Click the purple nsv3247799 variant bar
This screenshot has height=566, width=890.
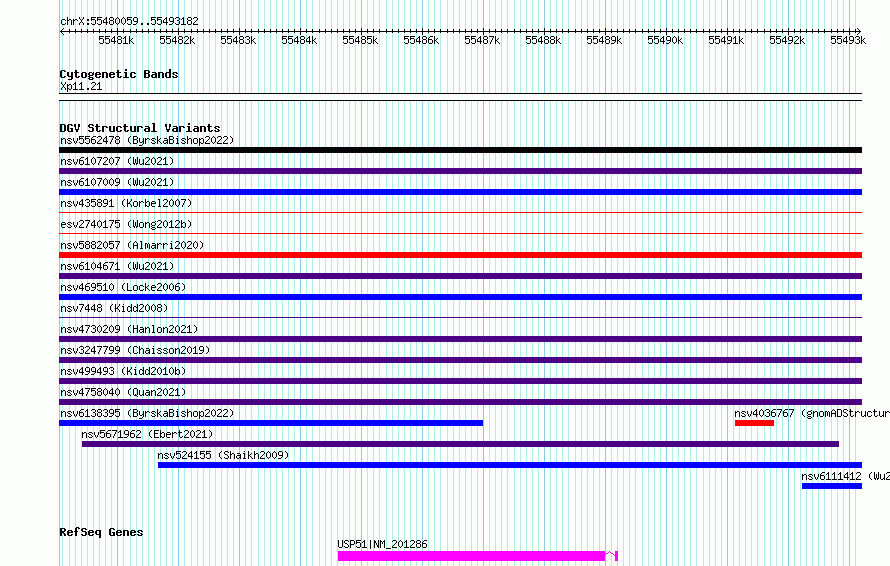460,360
